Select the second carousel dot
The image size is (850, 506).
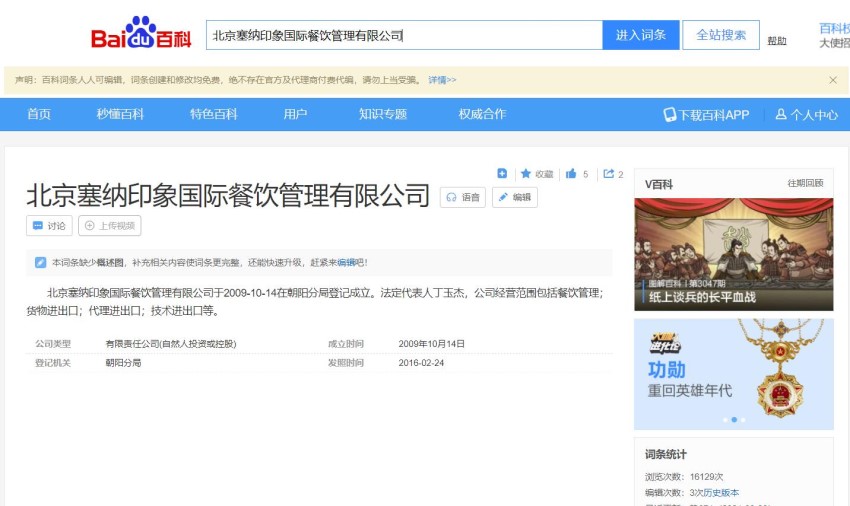(x=734, y=420)
